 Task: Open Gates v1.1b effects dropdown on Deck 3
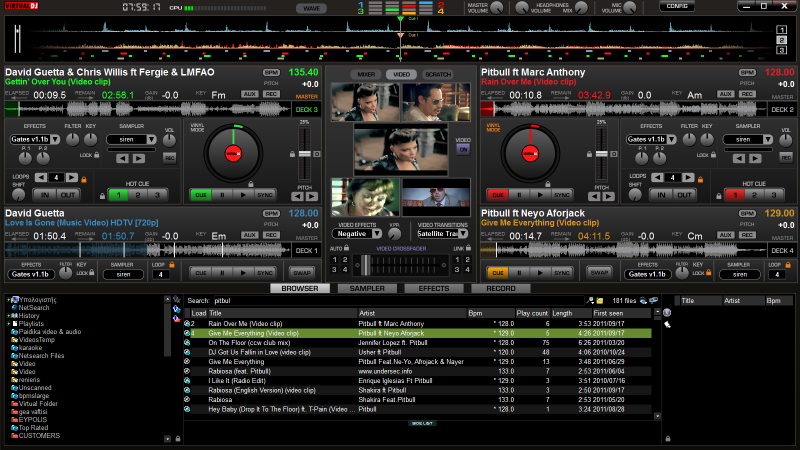pos(55,139)
